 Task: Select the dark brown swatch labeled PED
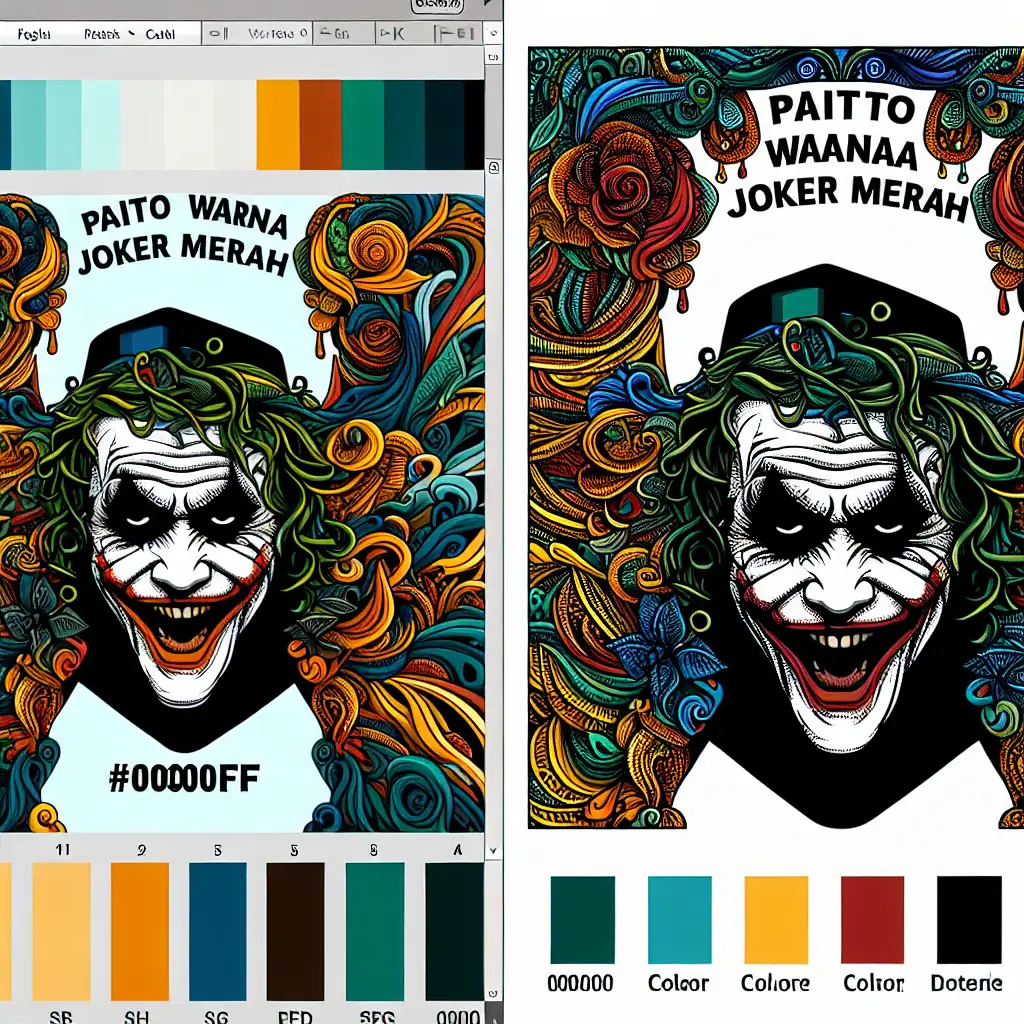point(295,931)
